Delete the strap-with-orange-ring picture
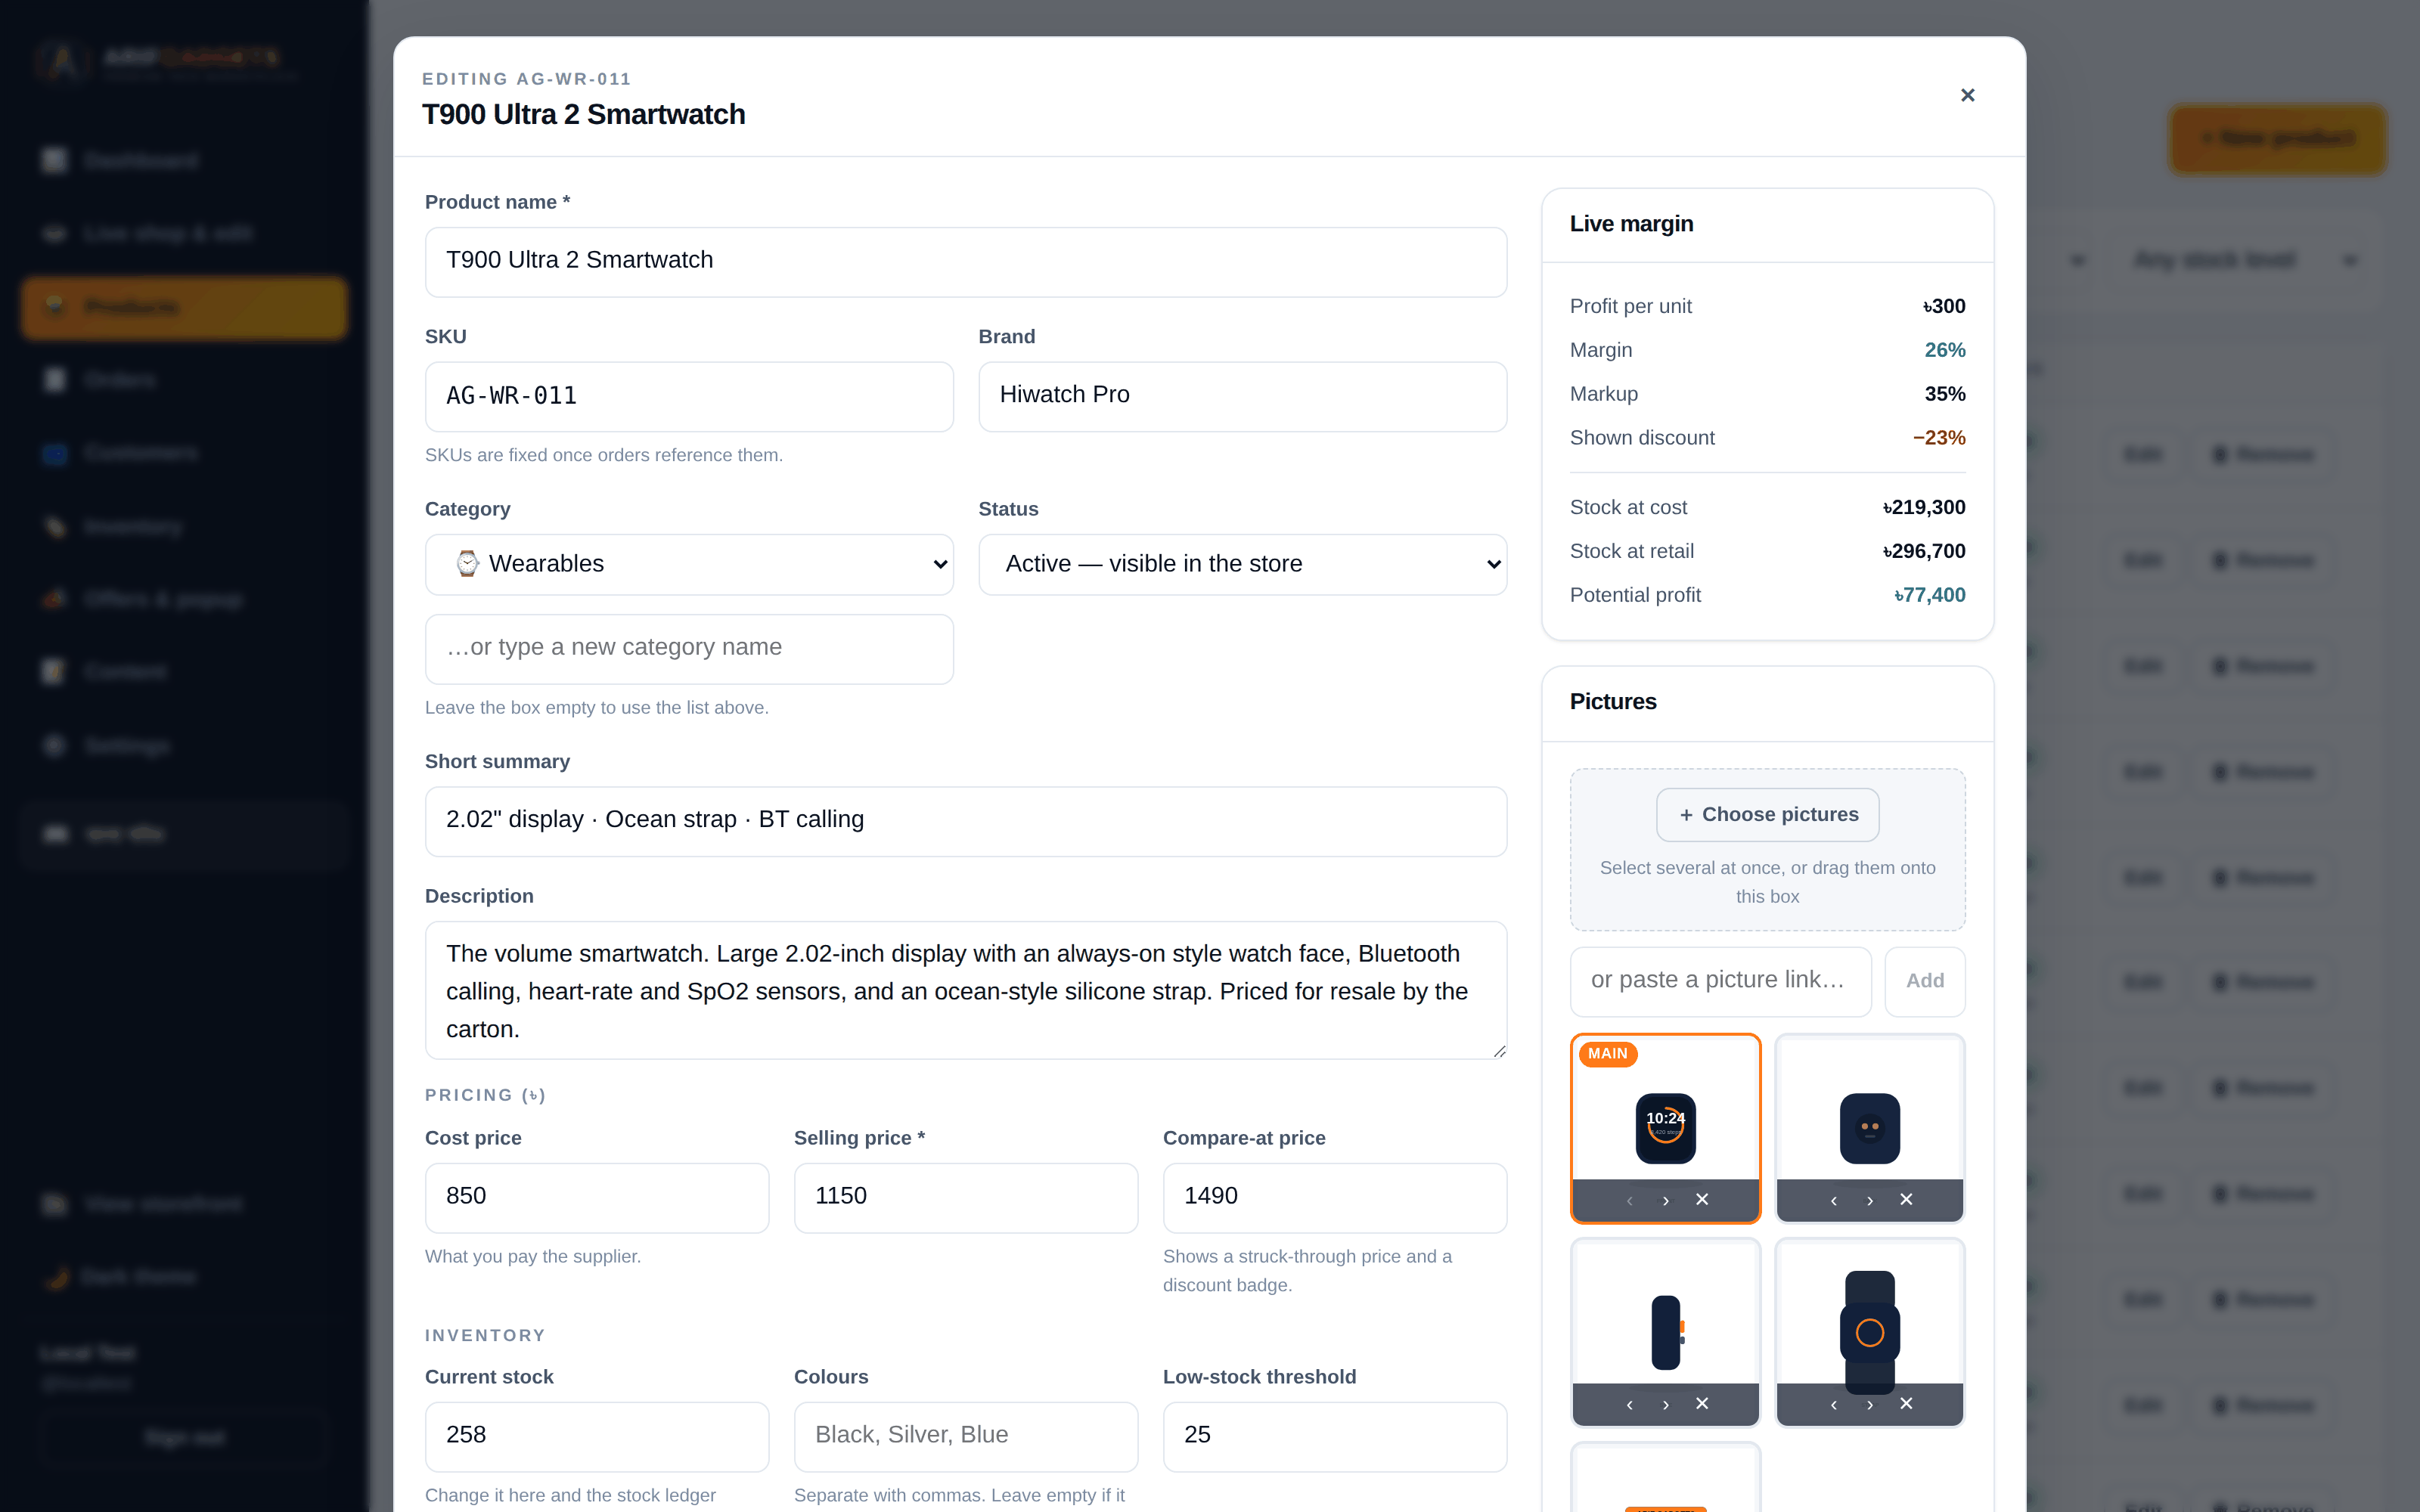The image size is (2420, 1512). (1906, 1404)
